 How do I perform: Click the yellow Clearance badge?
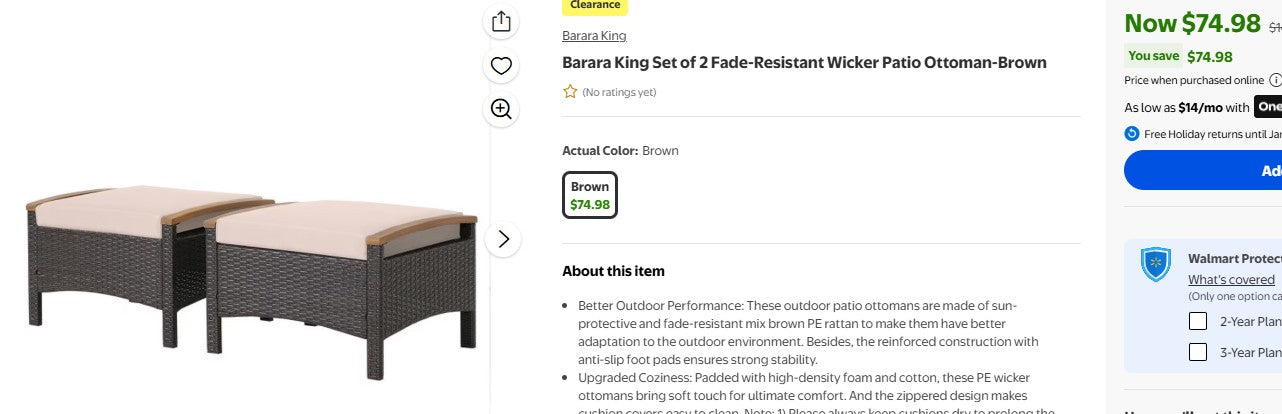595,6
